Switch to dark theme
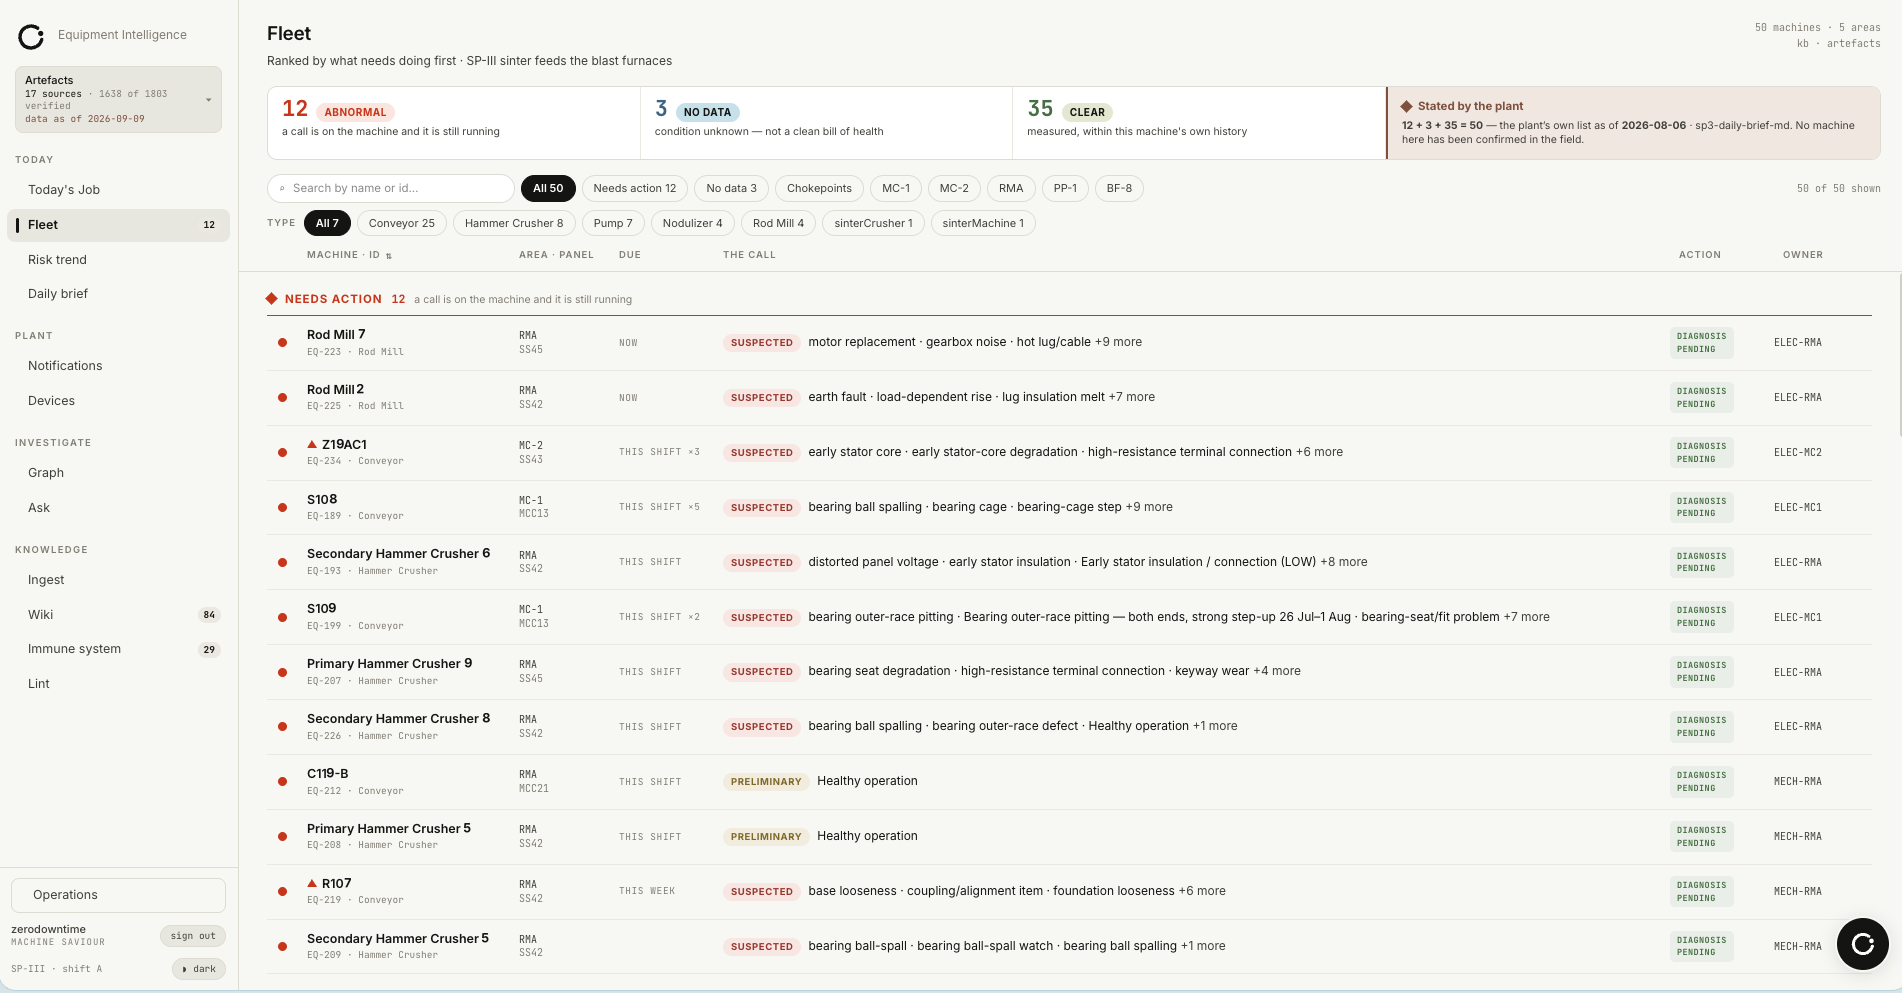 [199, 969]
